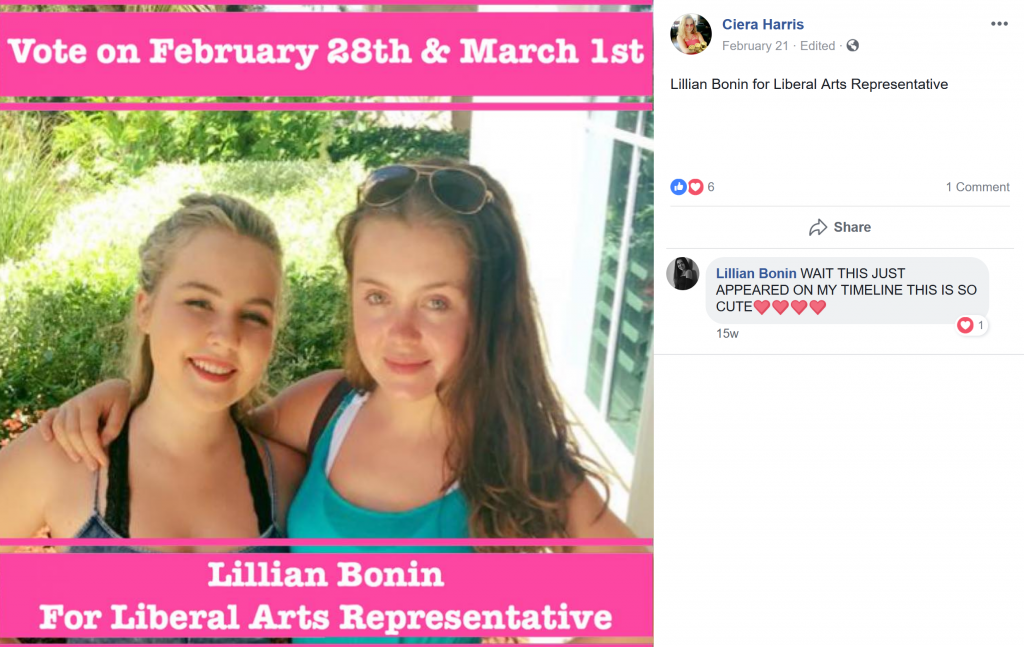This screenshot has width=1024, height=647.
Task: Click the 15w comment timestamp
Action: [727, 334]
